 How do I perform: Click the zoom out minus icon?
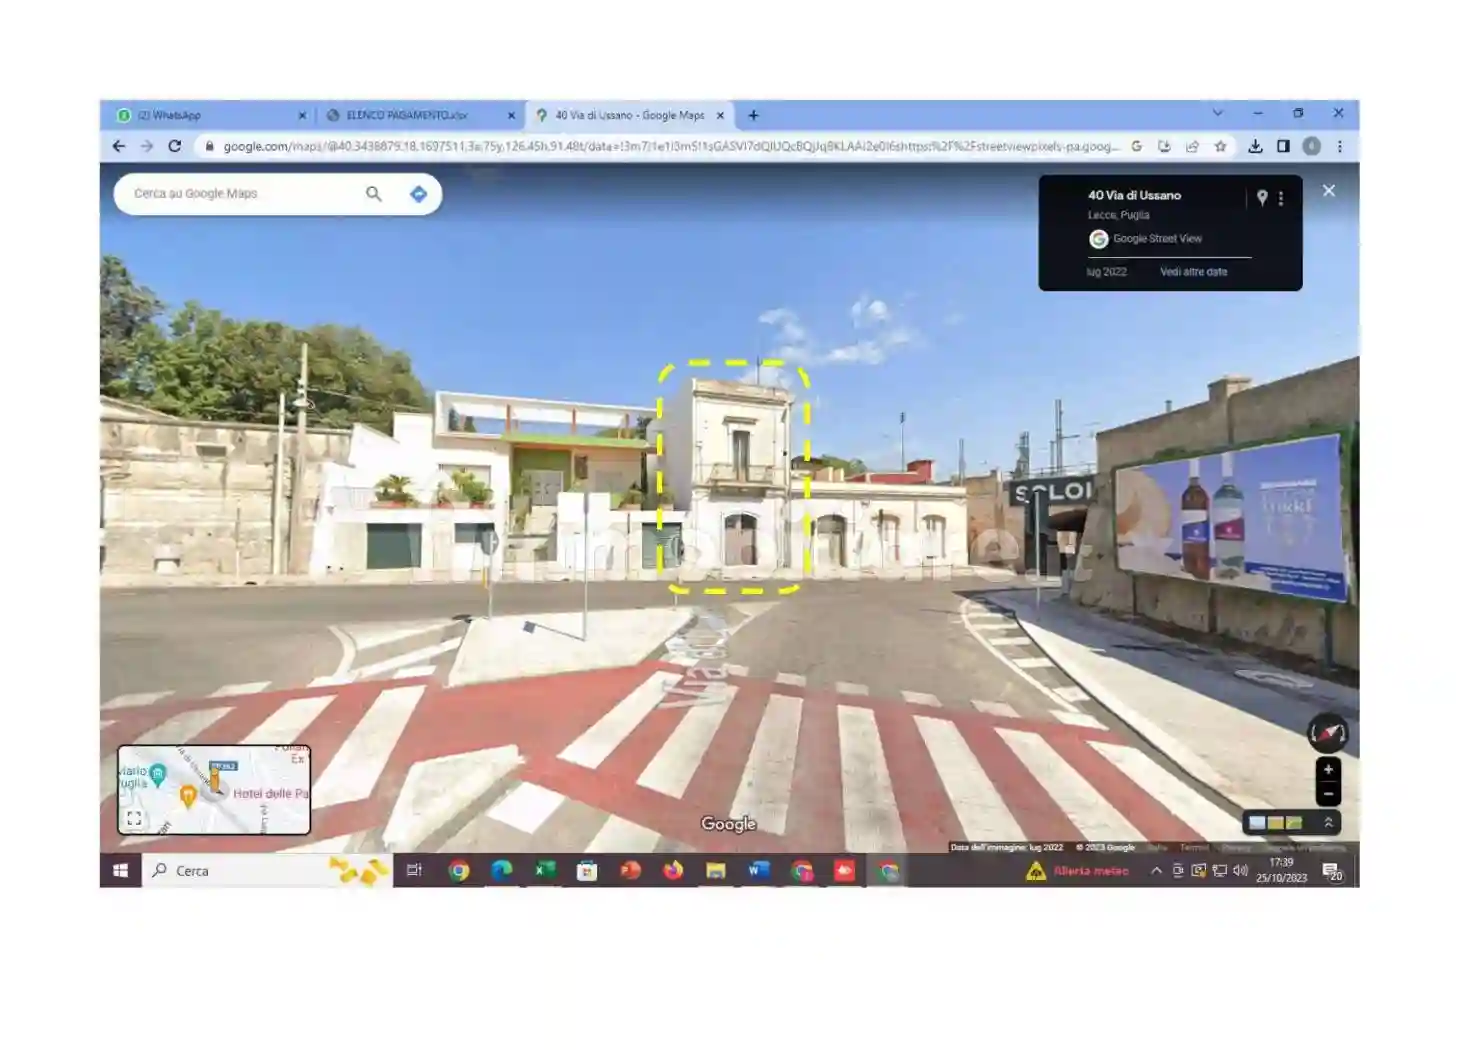tap(1329, 794)
